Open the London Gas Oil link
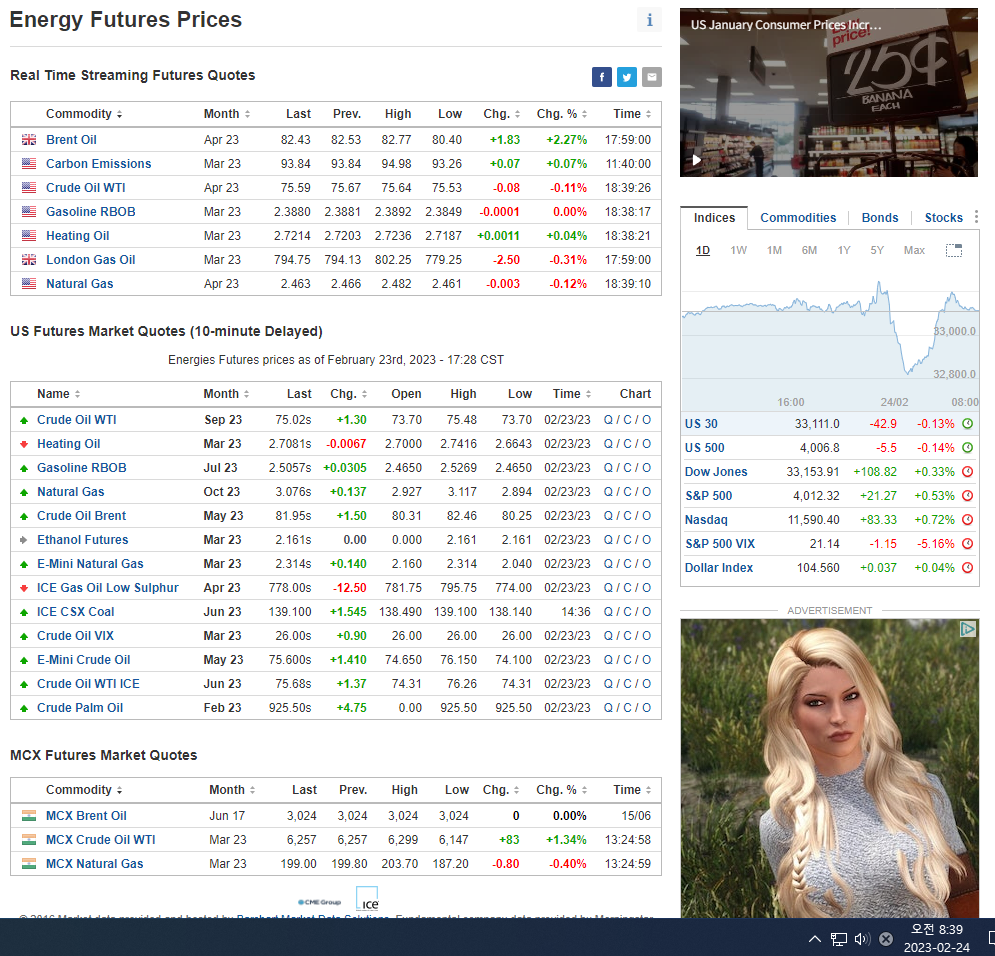Screen dimensions: 995x956 [91, 260]
